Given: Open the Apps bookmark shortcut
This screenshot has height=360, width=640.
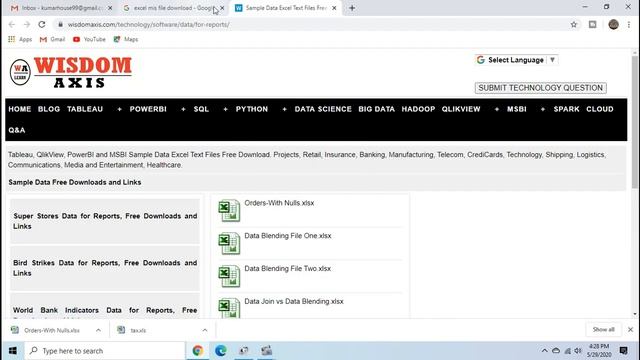Looking at the screenshot, I should coord(20,39).
